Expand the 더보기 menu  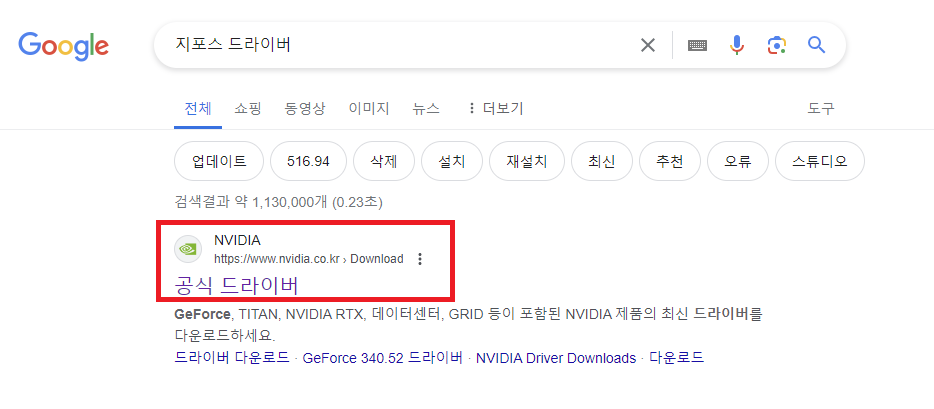coord(496,108)
